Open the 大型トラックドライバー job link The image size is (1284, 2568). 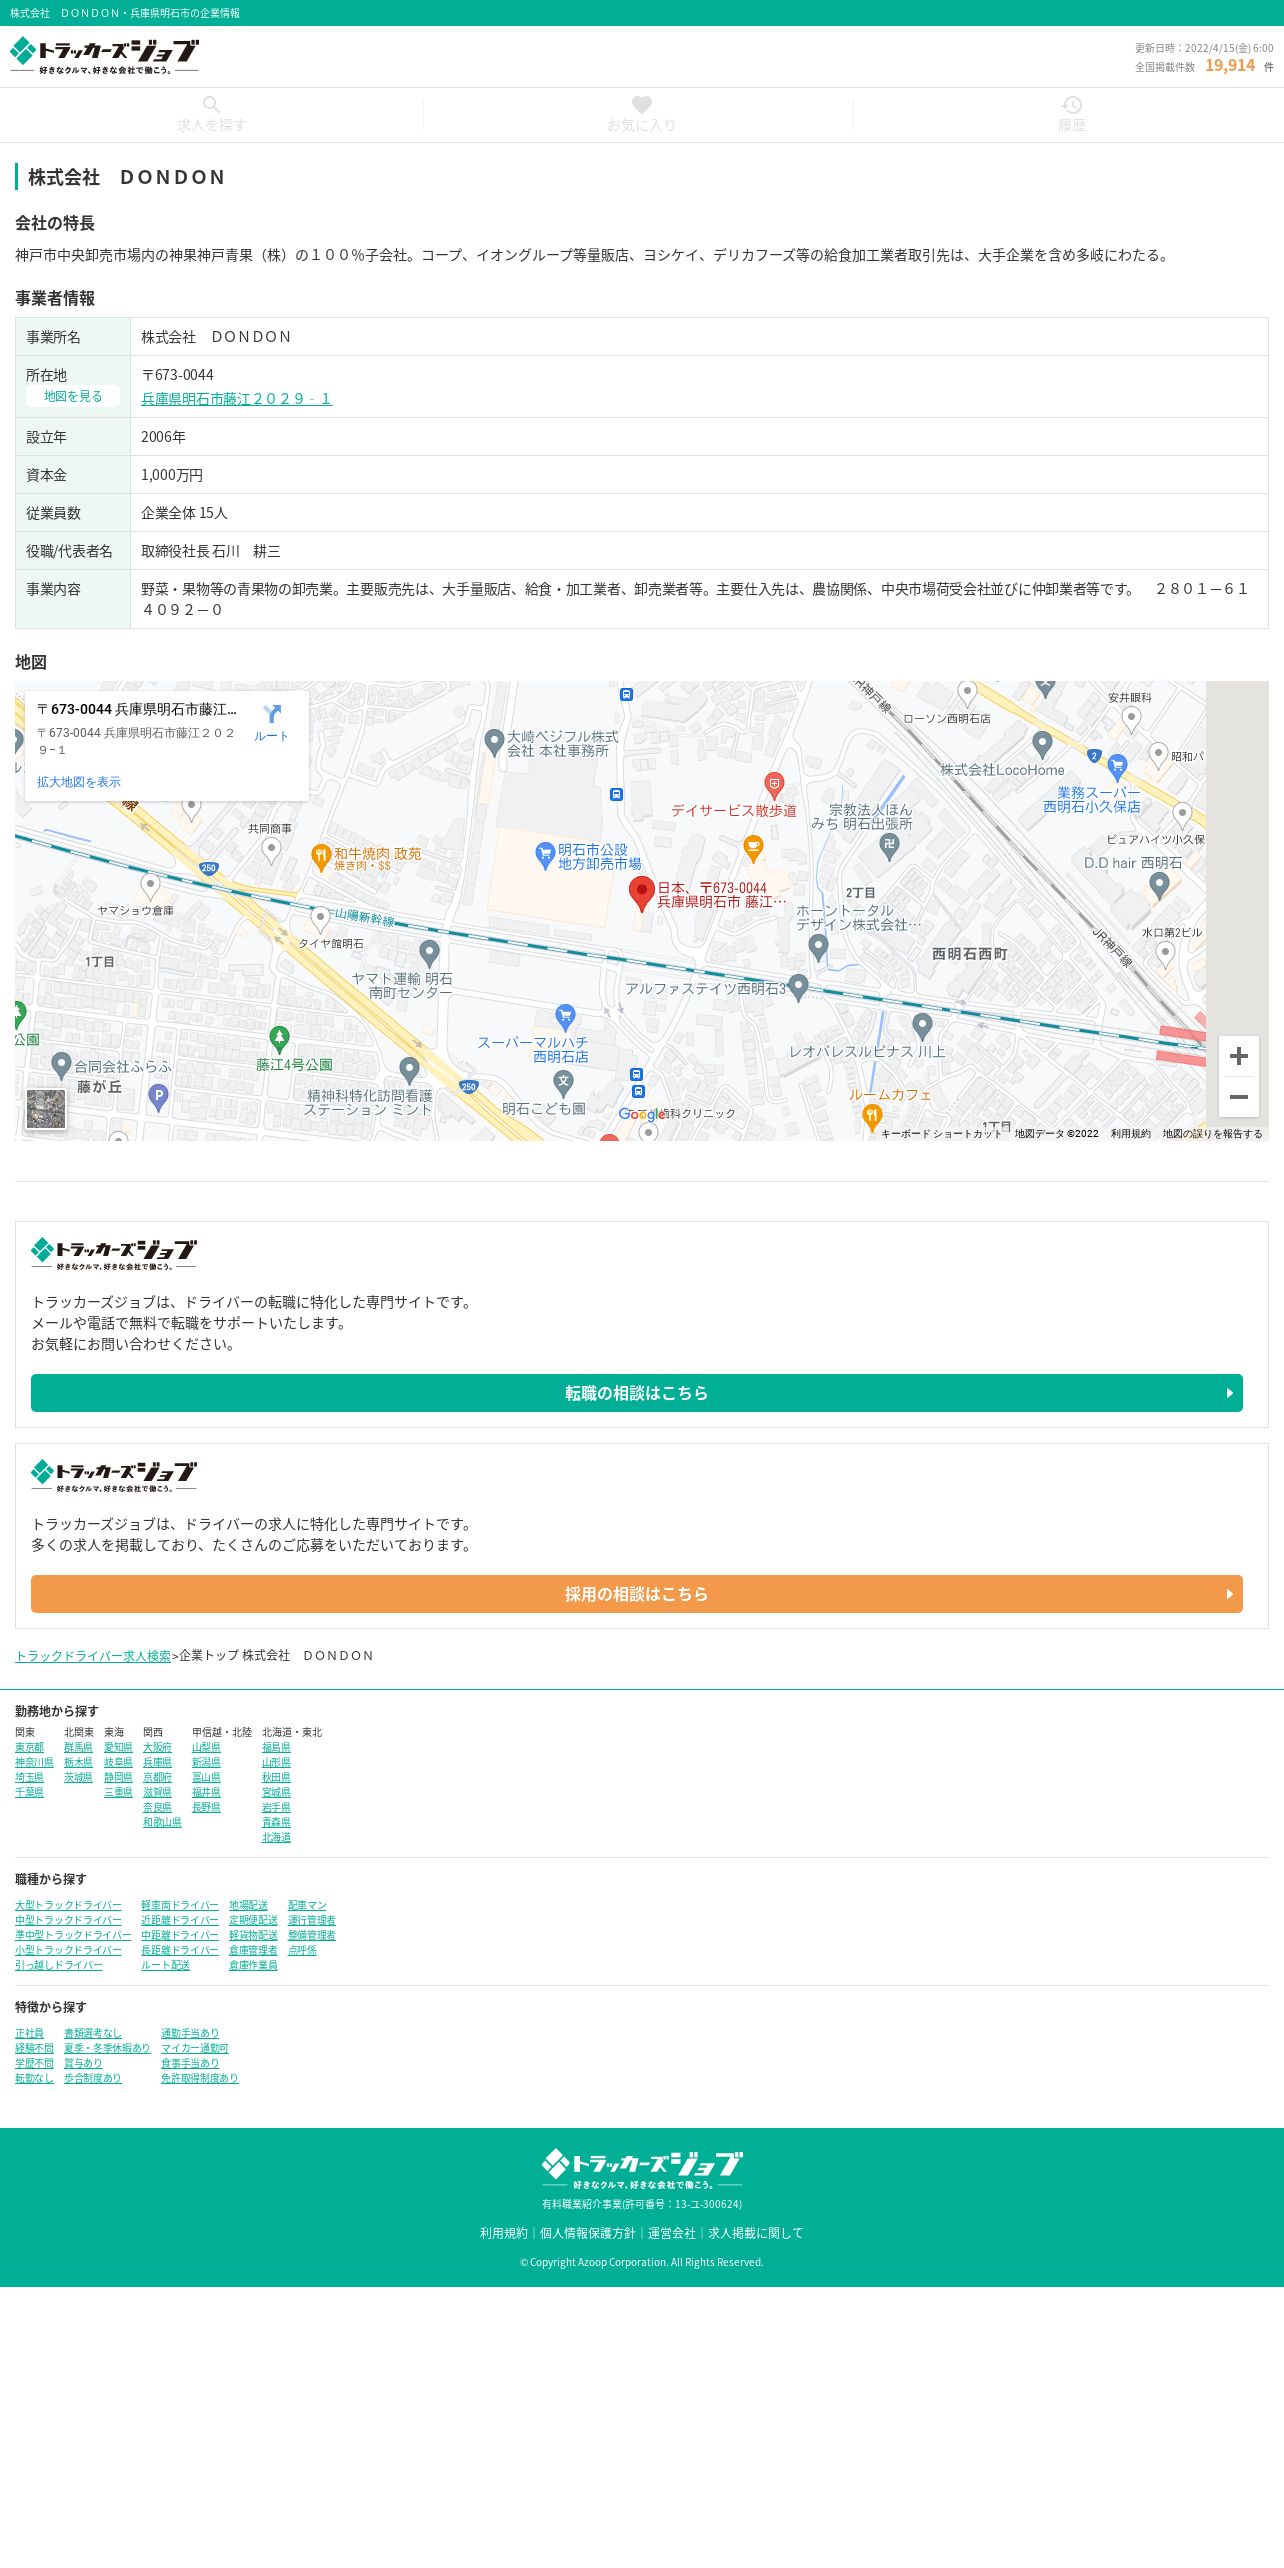68,1906
